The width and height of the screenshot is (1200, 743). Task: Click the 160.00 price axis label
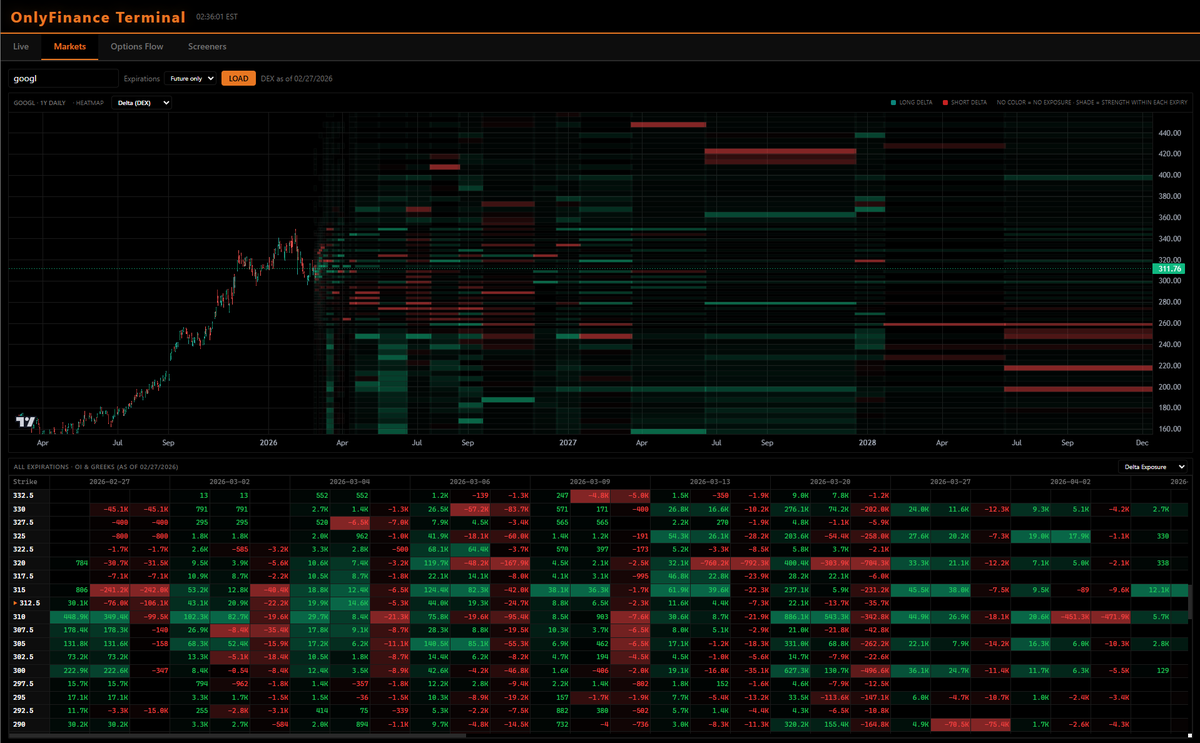coord(1170,428)
